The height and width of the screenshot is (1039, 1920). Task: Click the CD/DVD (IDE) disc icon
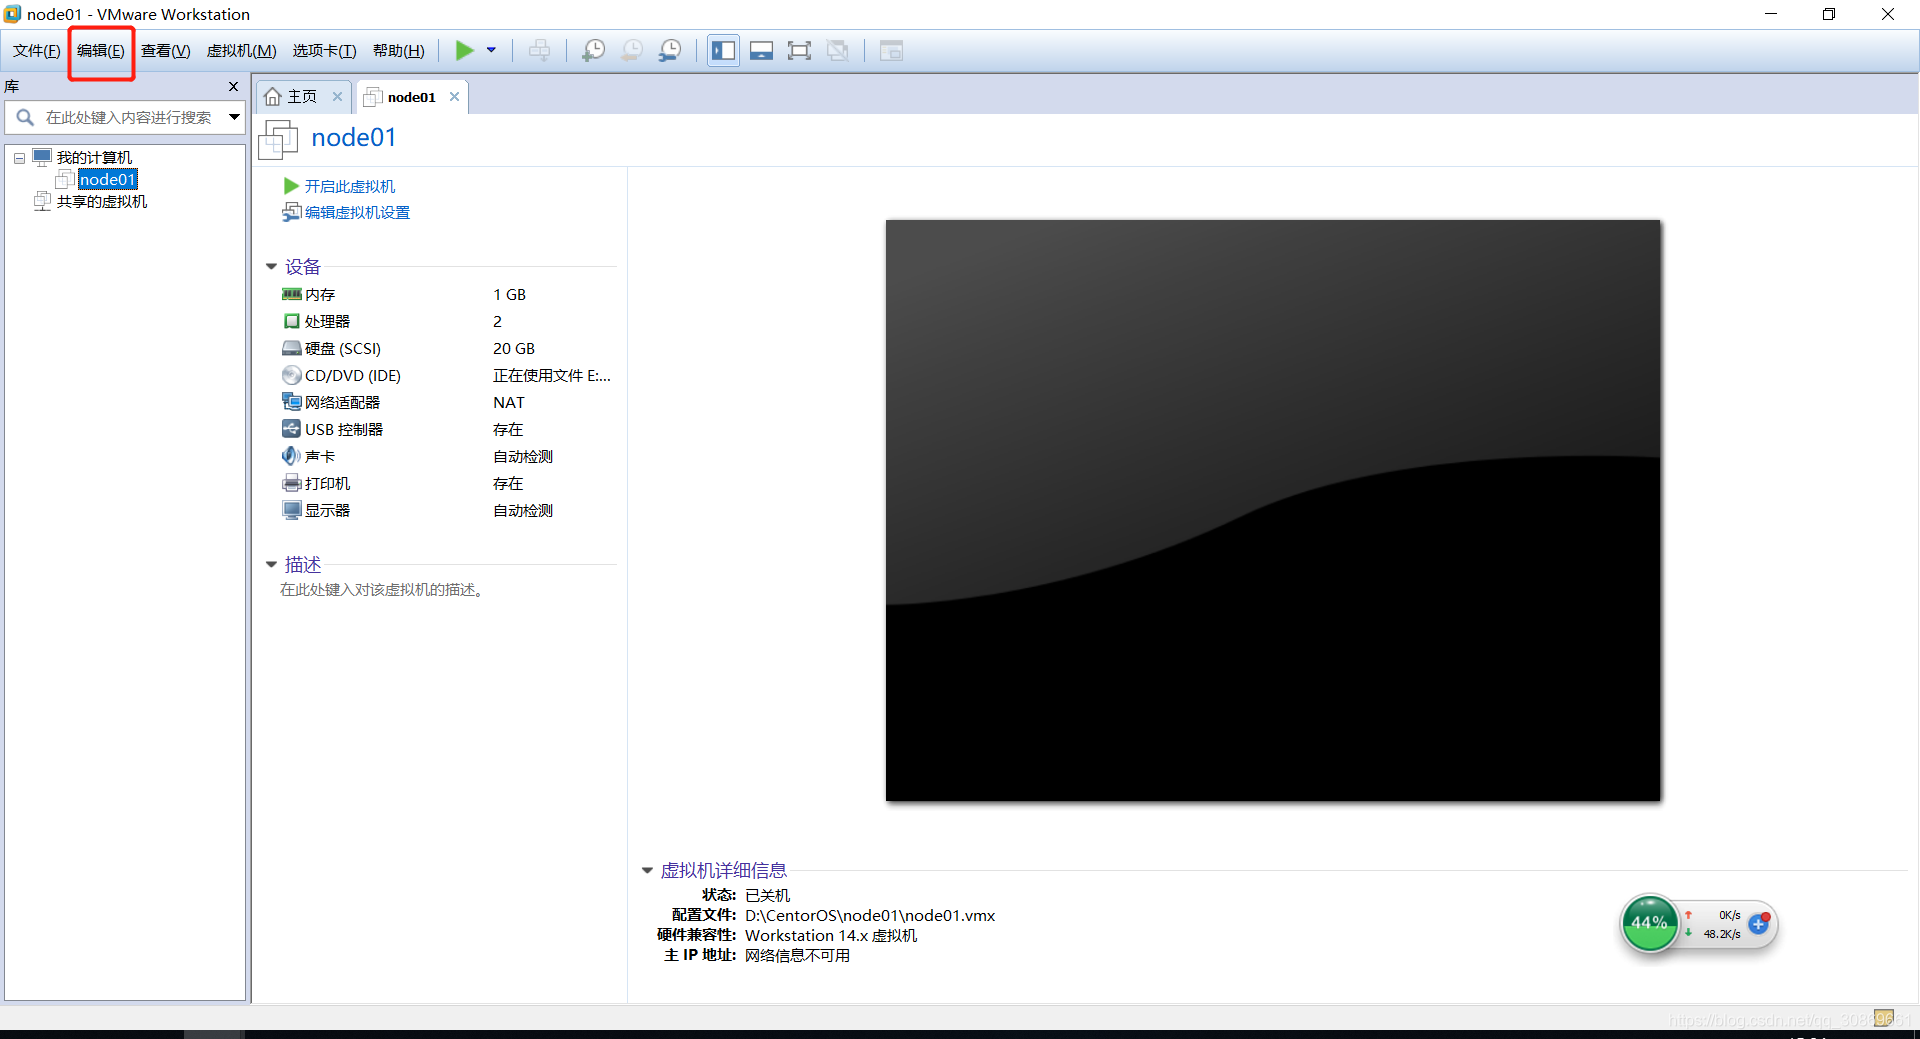pos(292,375)
